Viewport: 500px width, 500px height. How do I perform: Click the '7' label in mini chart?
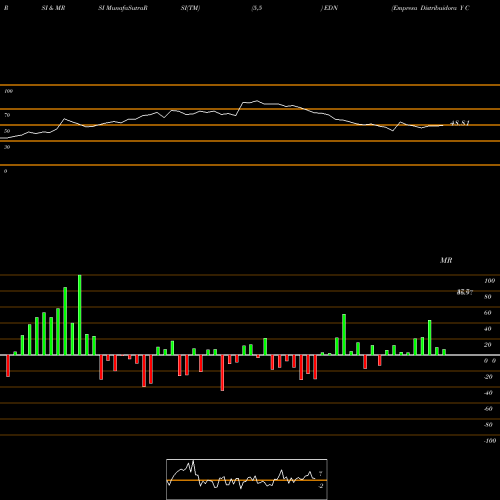click(x=320, y=473)
